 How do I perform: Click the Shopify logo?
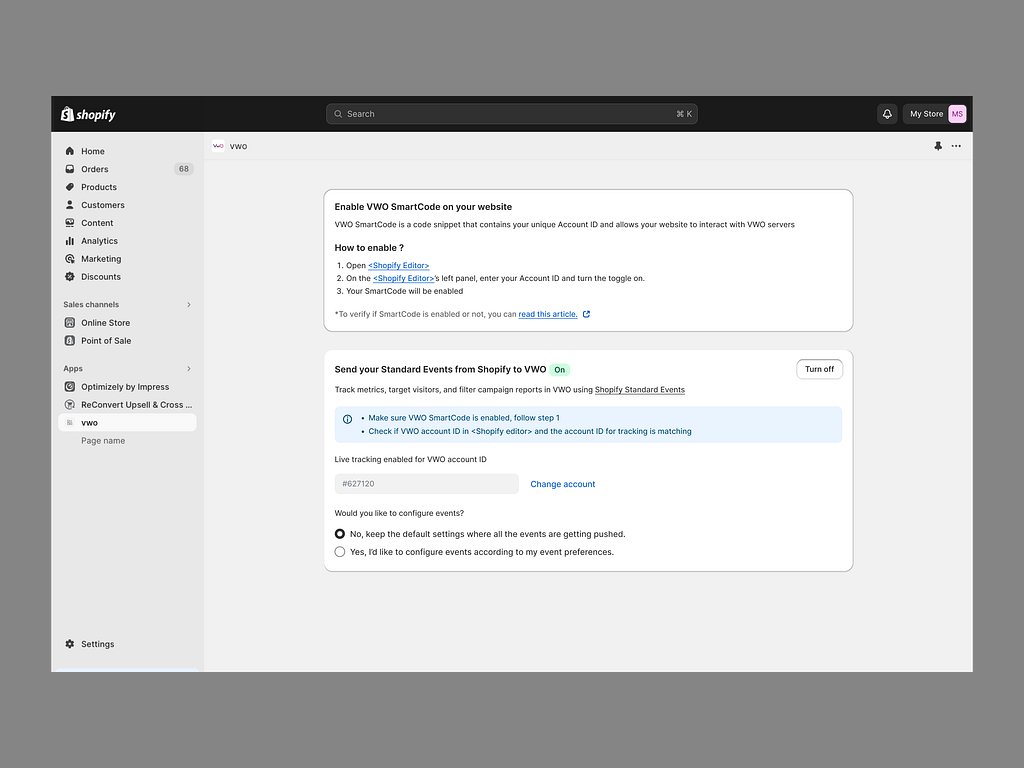tap(88, 114)
